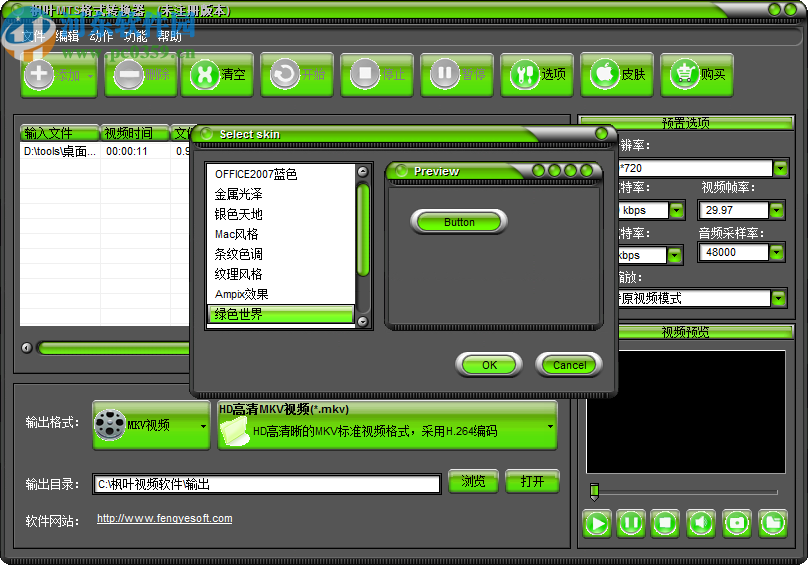This screenshot has height=565, width=808.
Task: Play the video preview
Action: pyautogui.click(x=597, y=524)
